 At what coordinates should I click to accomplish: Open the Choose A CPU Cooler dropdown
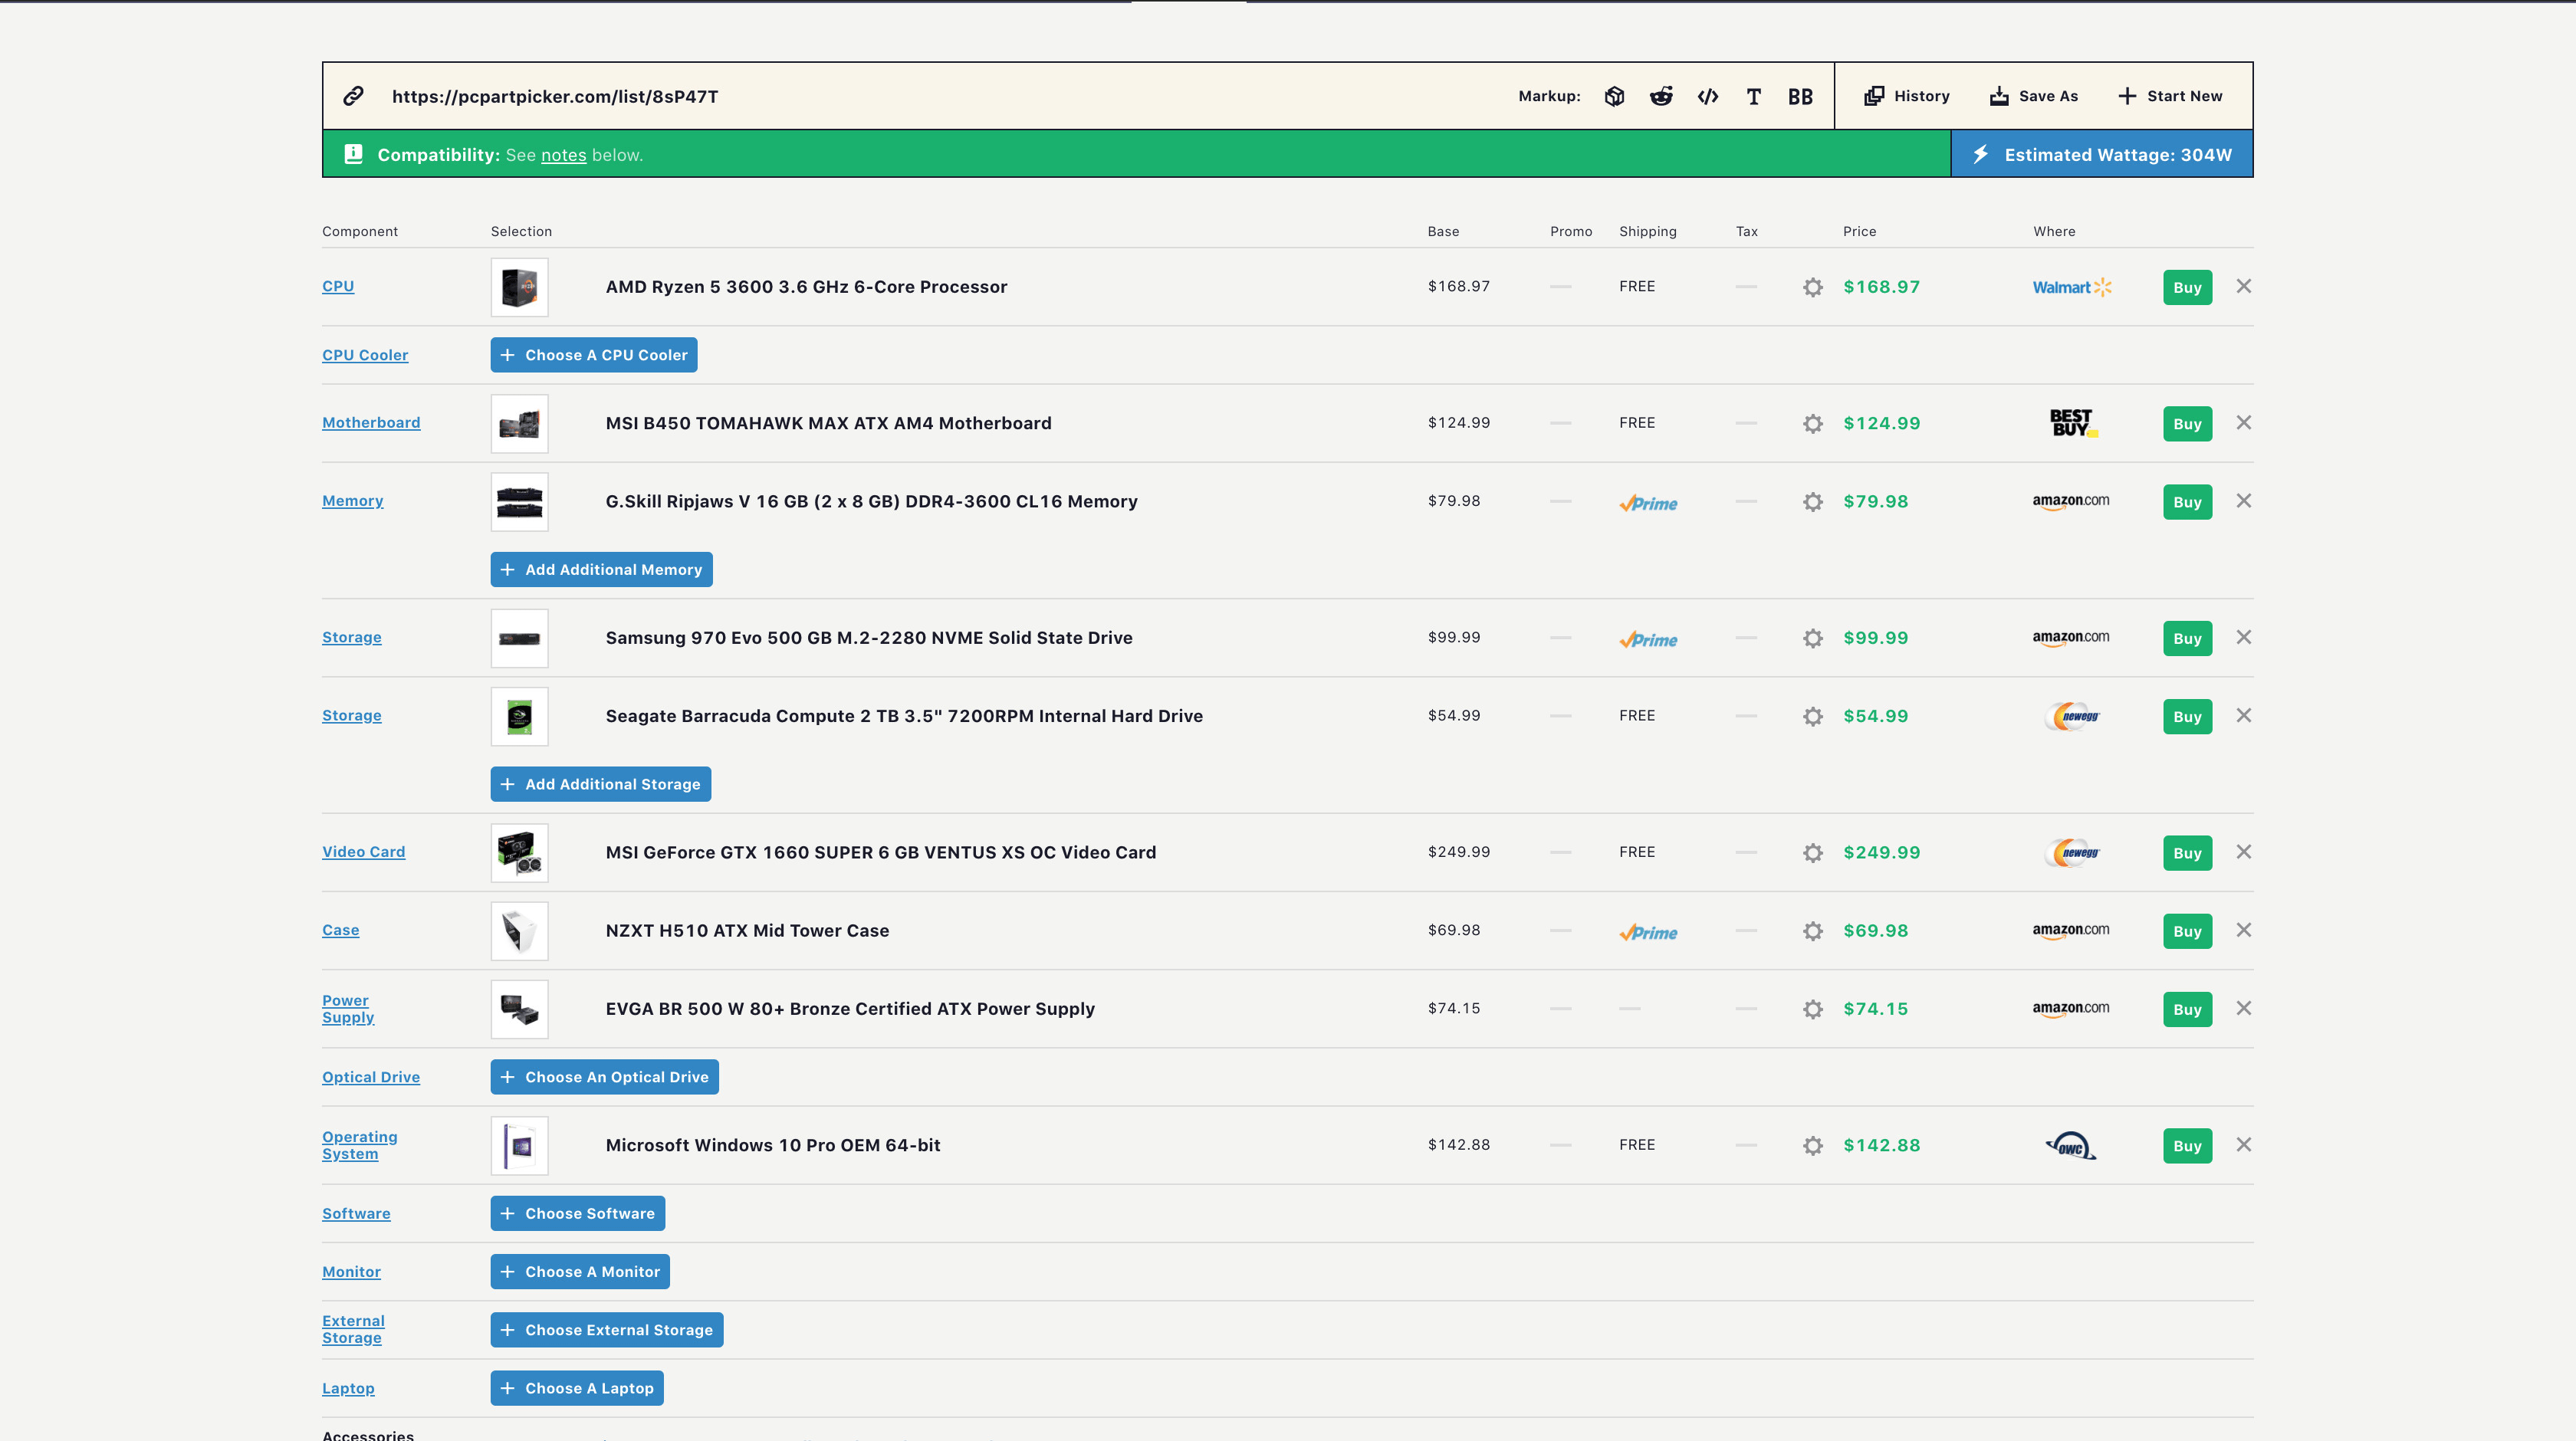[x=593, y=353]
